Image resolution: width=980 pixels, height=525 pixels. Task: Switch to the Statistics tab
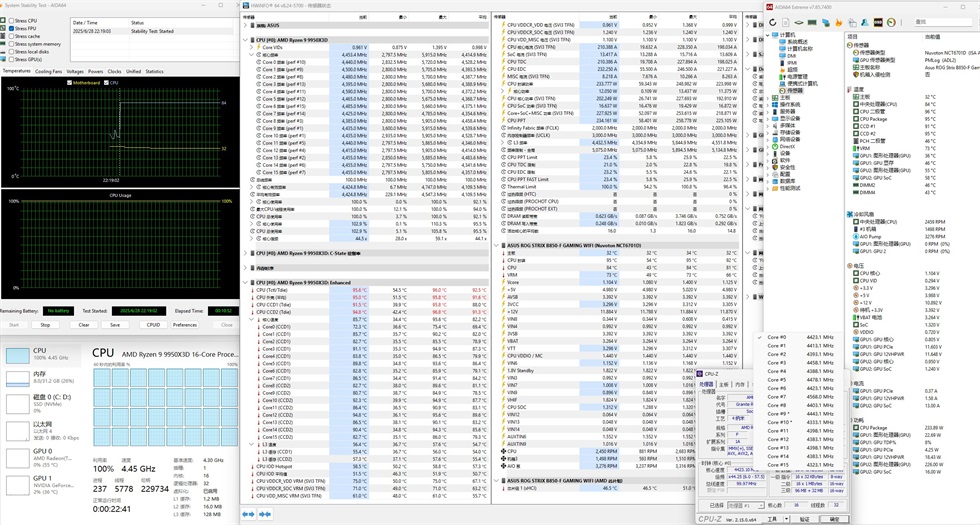coord(154,71)
